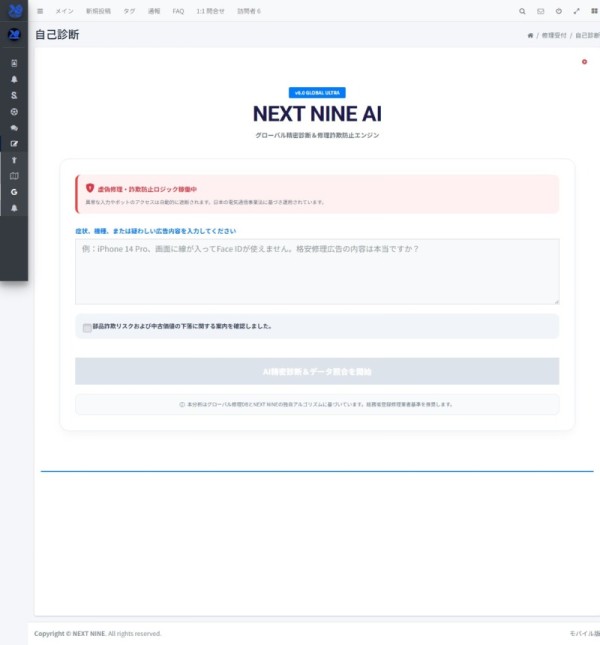600x645 pixels.
Task: Open the 訪問者 6 menu item
Action: (x=249, y=11)
